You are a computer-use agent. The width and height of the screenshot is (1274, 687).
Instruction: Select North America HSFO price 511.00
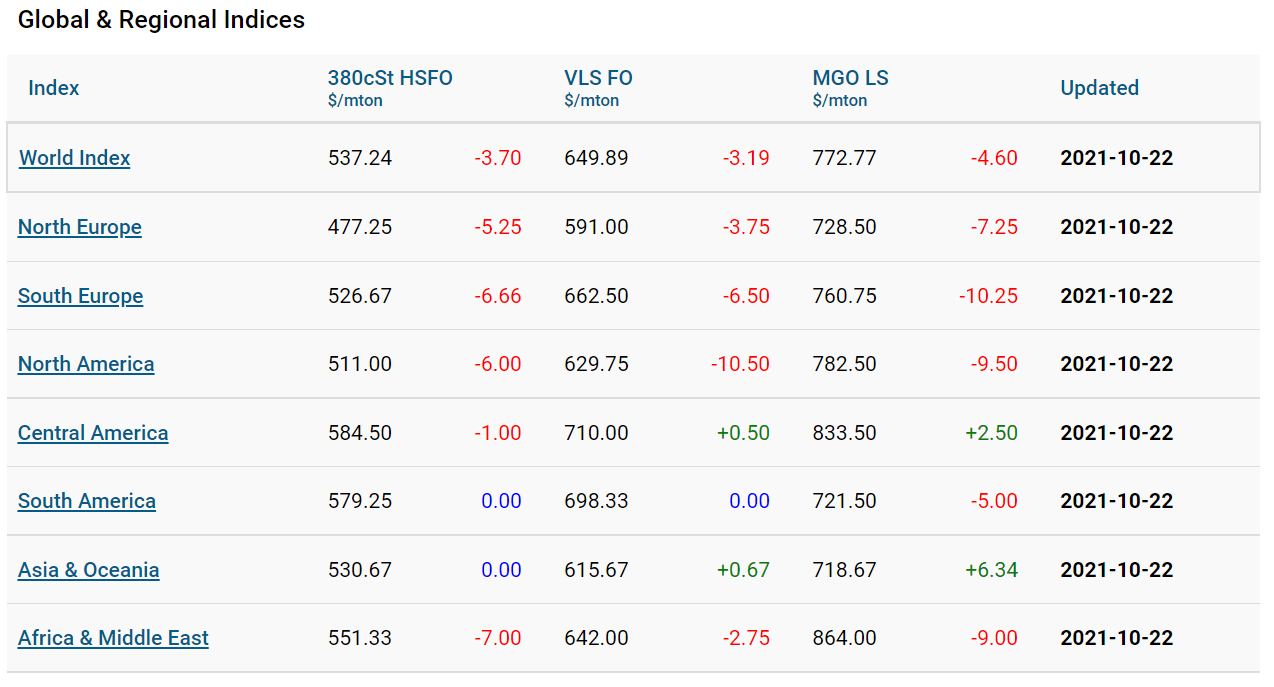click(x=360, y=364)
